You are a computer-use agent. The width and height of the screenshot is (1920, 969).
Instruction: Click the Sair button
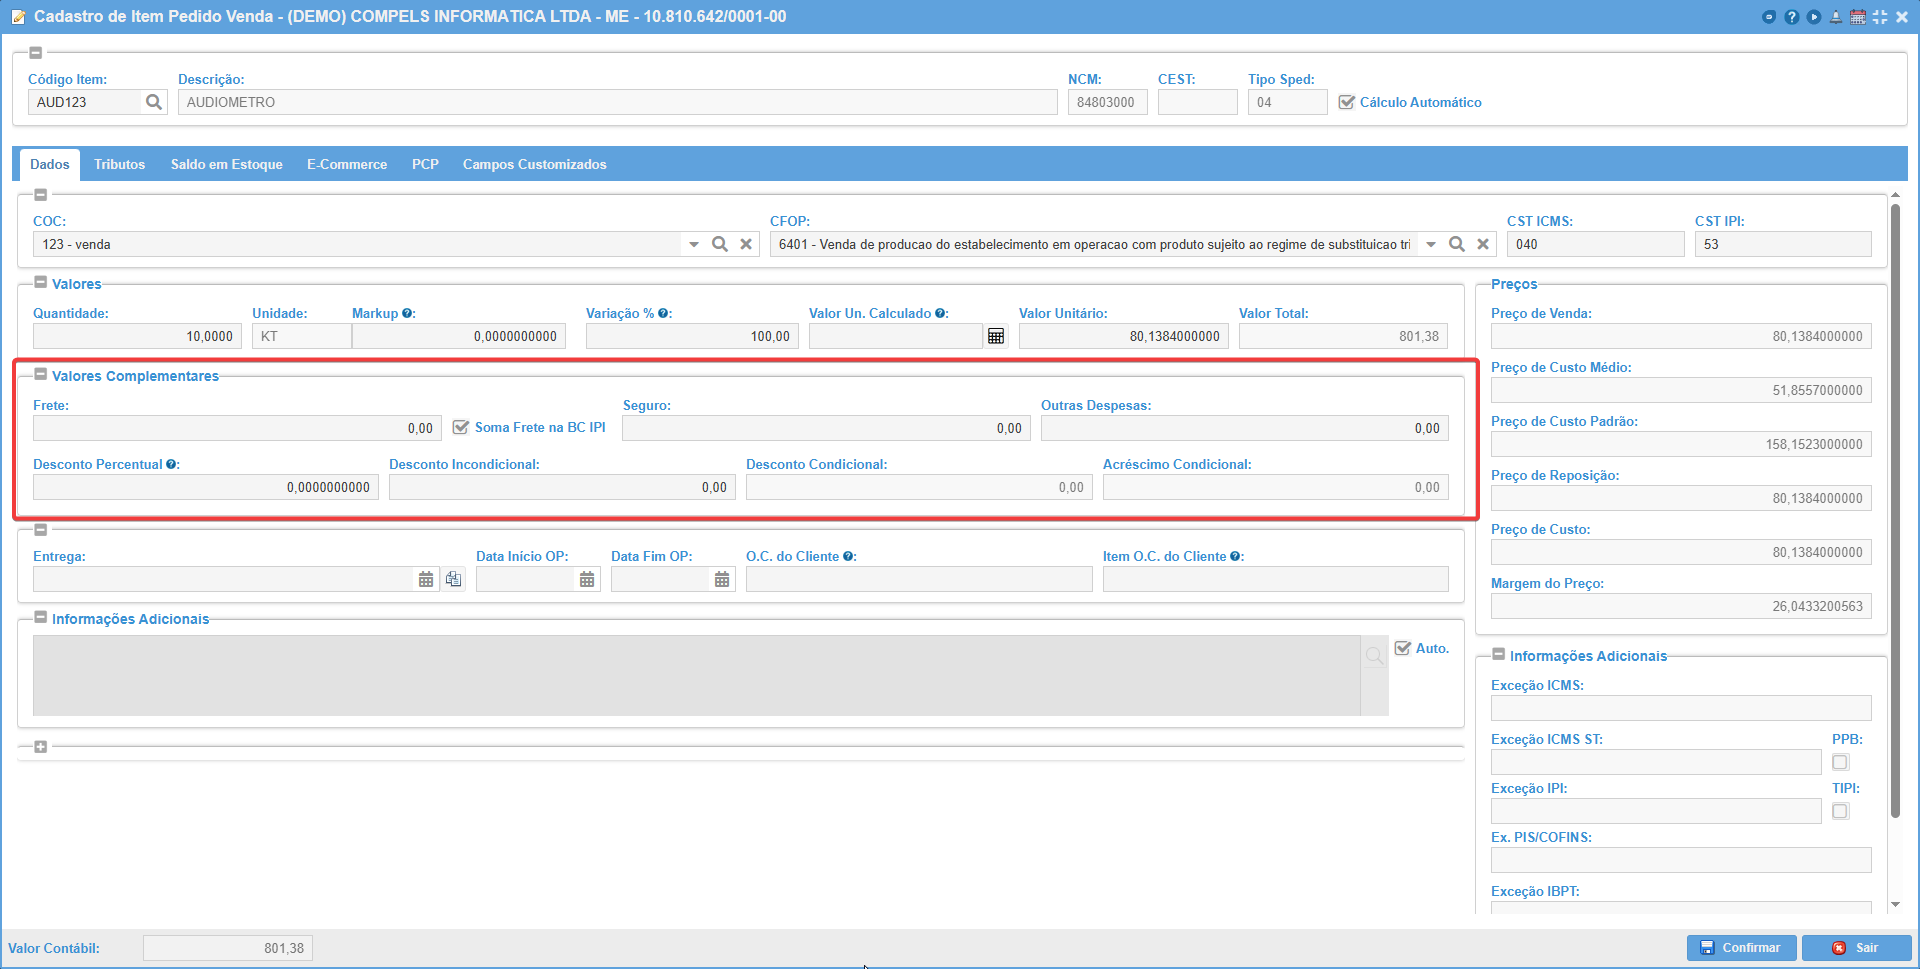point(1856,948)
